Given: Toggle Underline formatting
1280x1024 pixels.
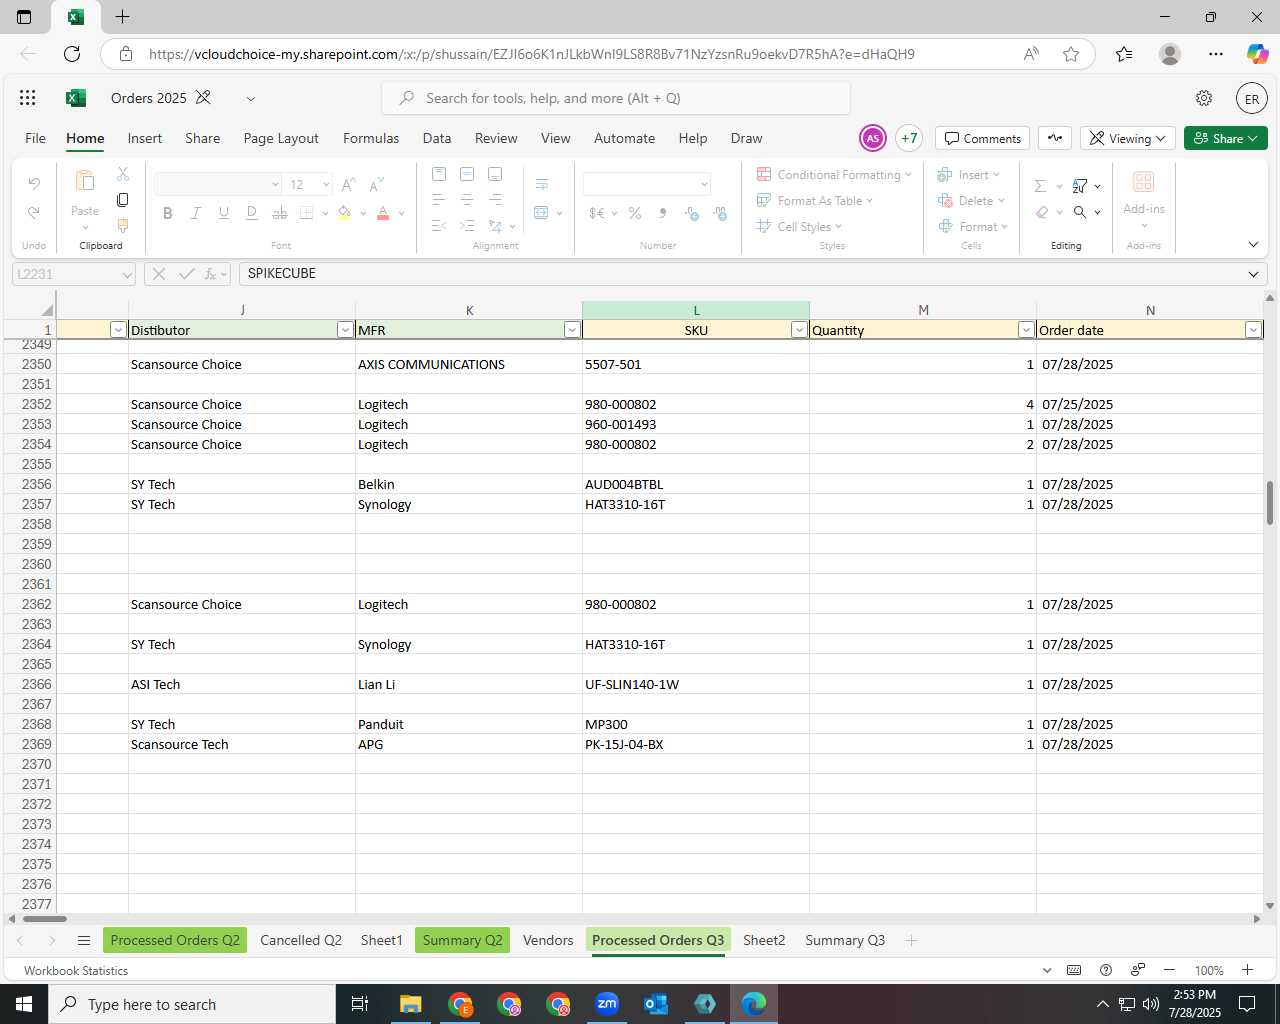Looking at the screenshot, I should tap(223, 213).
